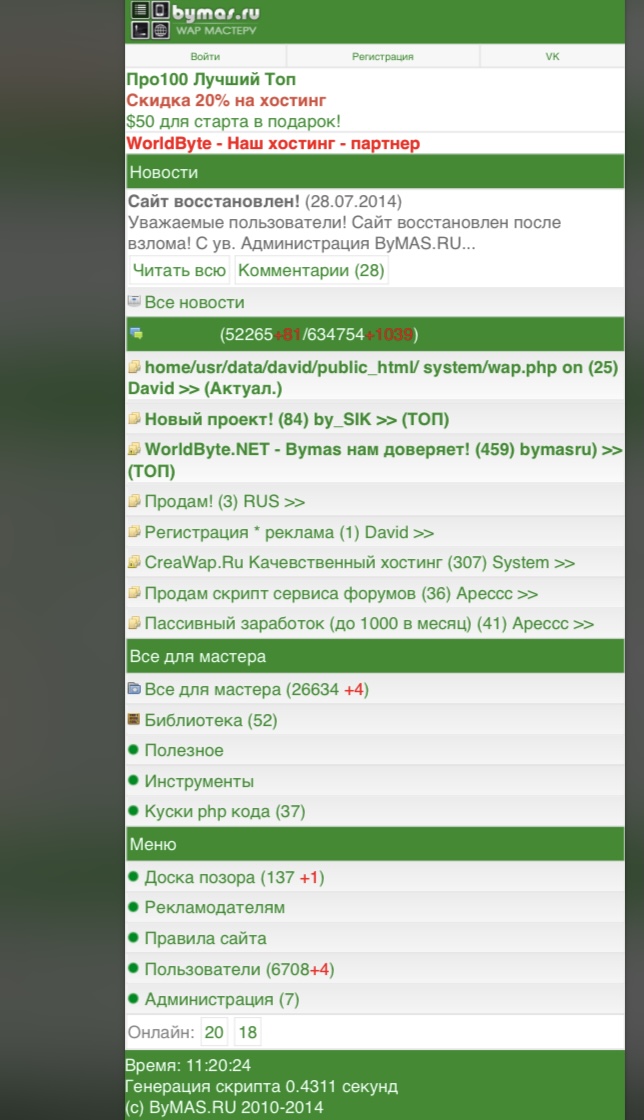This screenshot has width=644, height=1120.
Task: Open WorldByte hosting partner link
Action: pos(273,143)
